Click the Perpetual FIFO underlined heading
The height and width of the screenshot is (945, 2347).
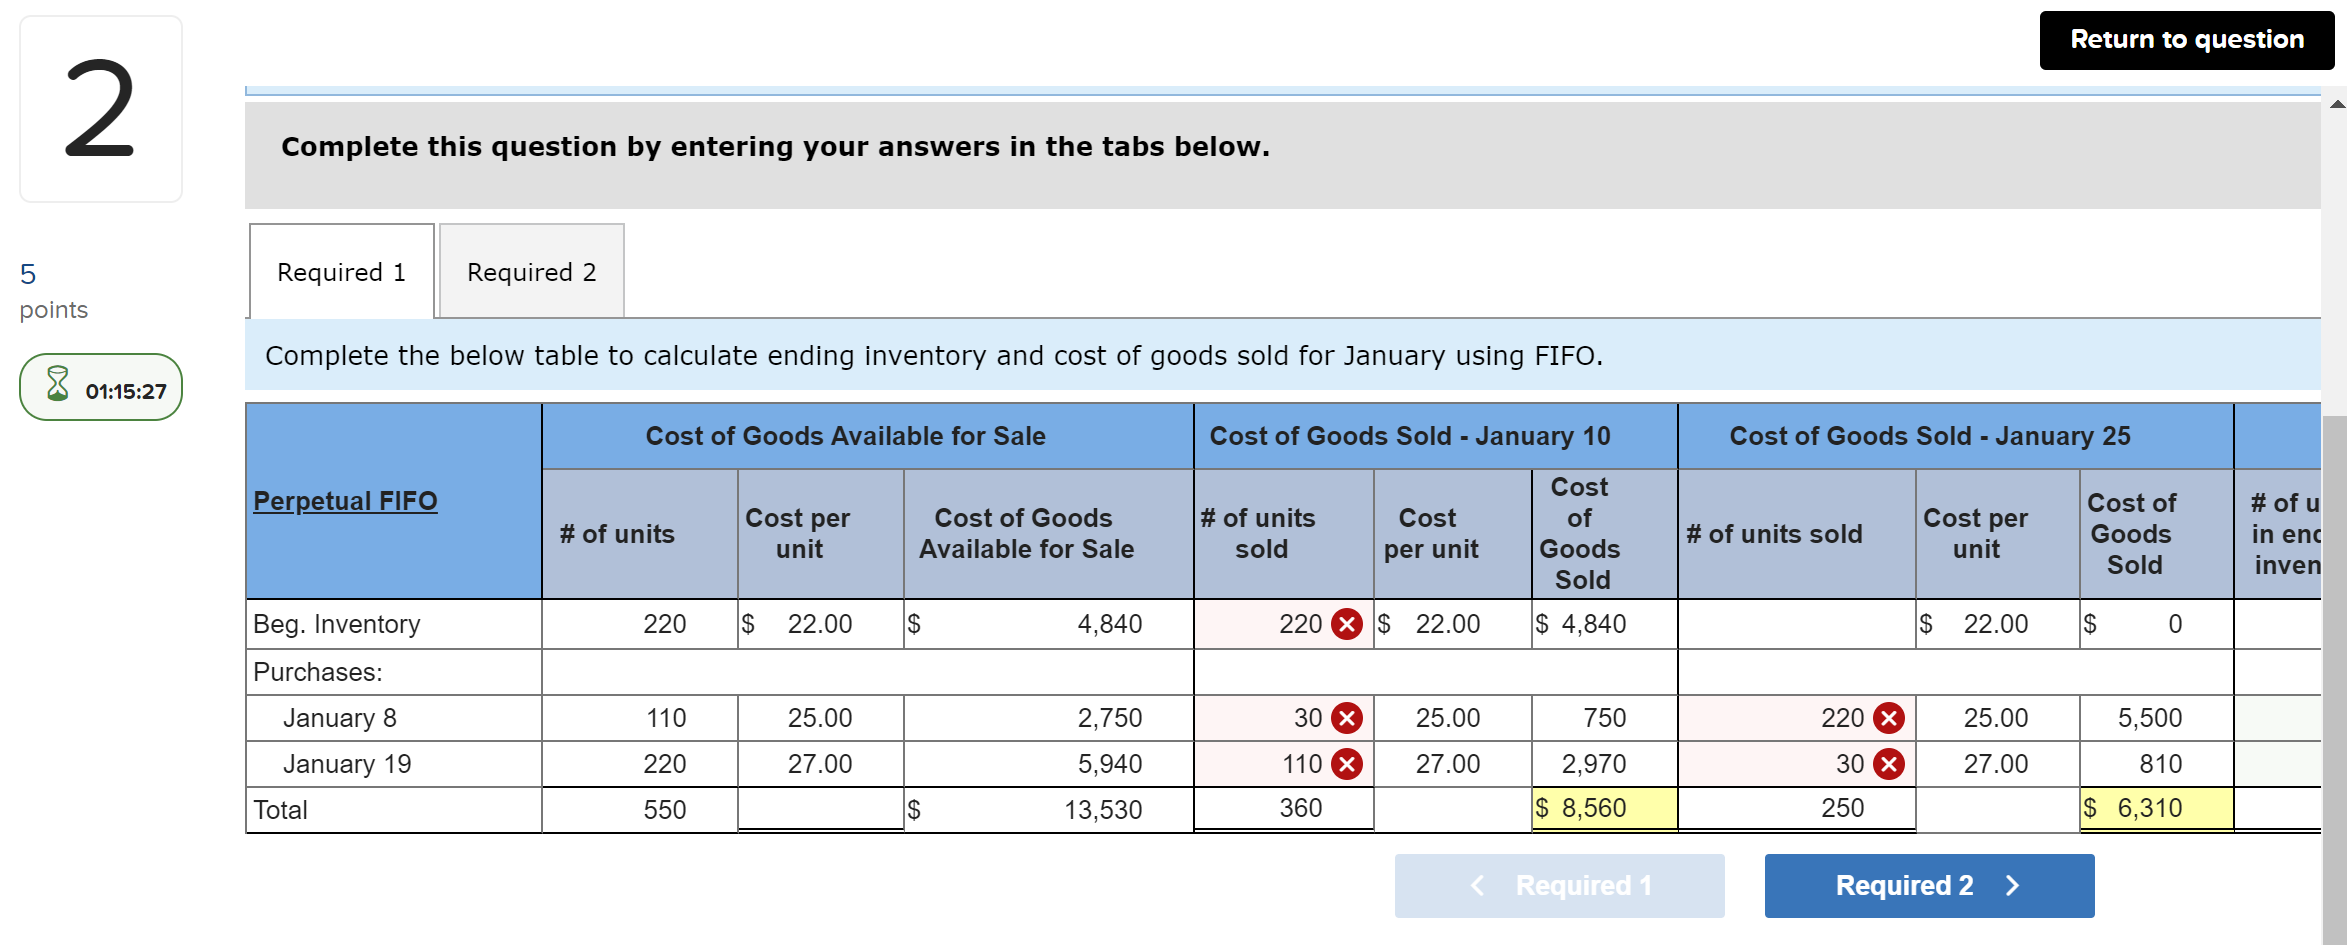345,500
